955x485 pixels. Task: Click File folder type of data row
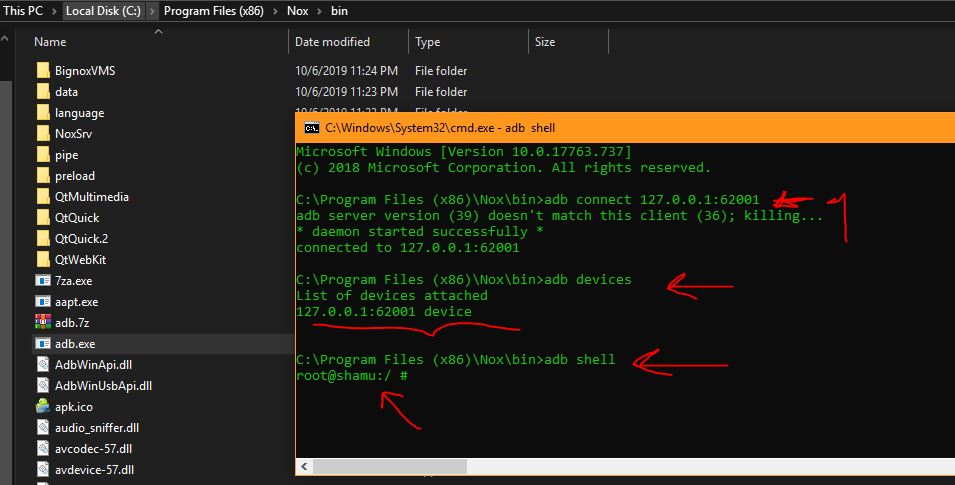[x=441, y=91]
